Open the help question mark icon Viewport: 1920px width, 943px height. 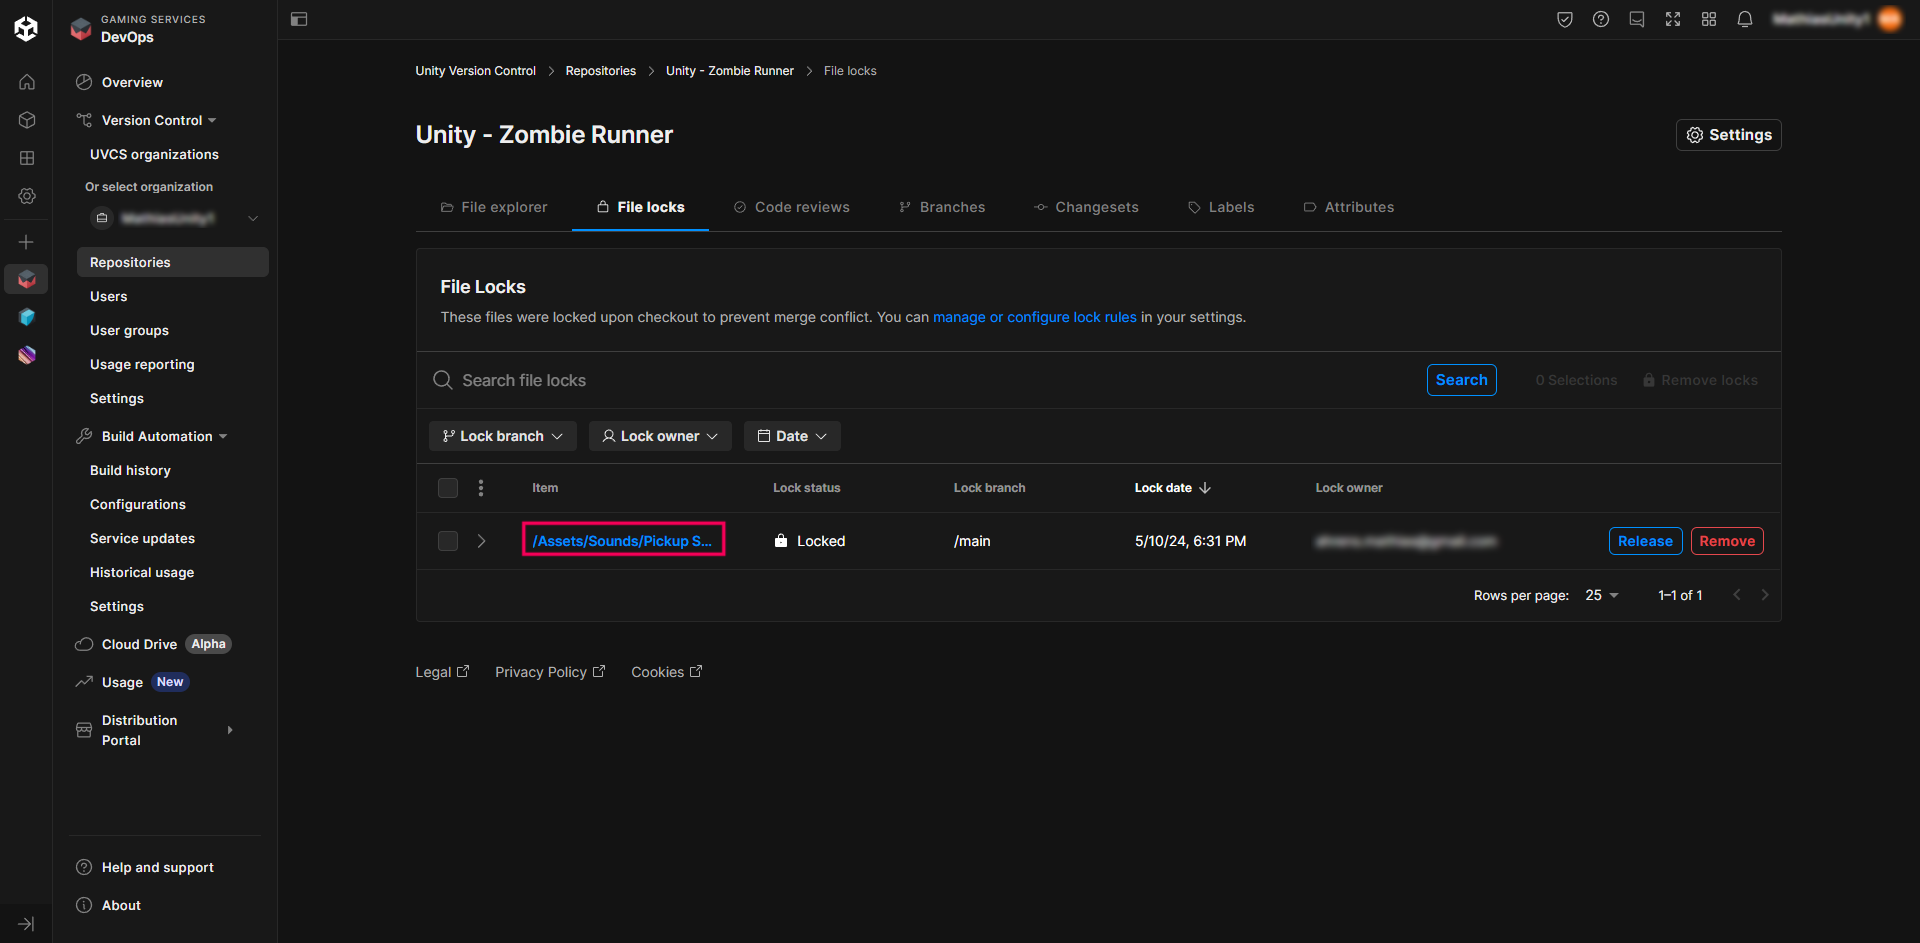(1600, 19)
